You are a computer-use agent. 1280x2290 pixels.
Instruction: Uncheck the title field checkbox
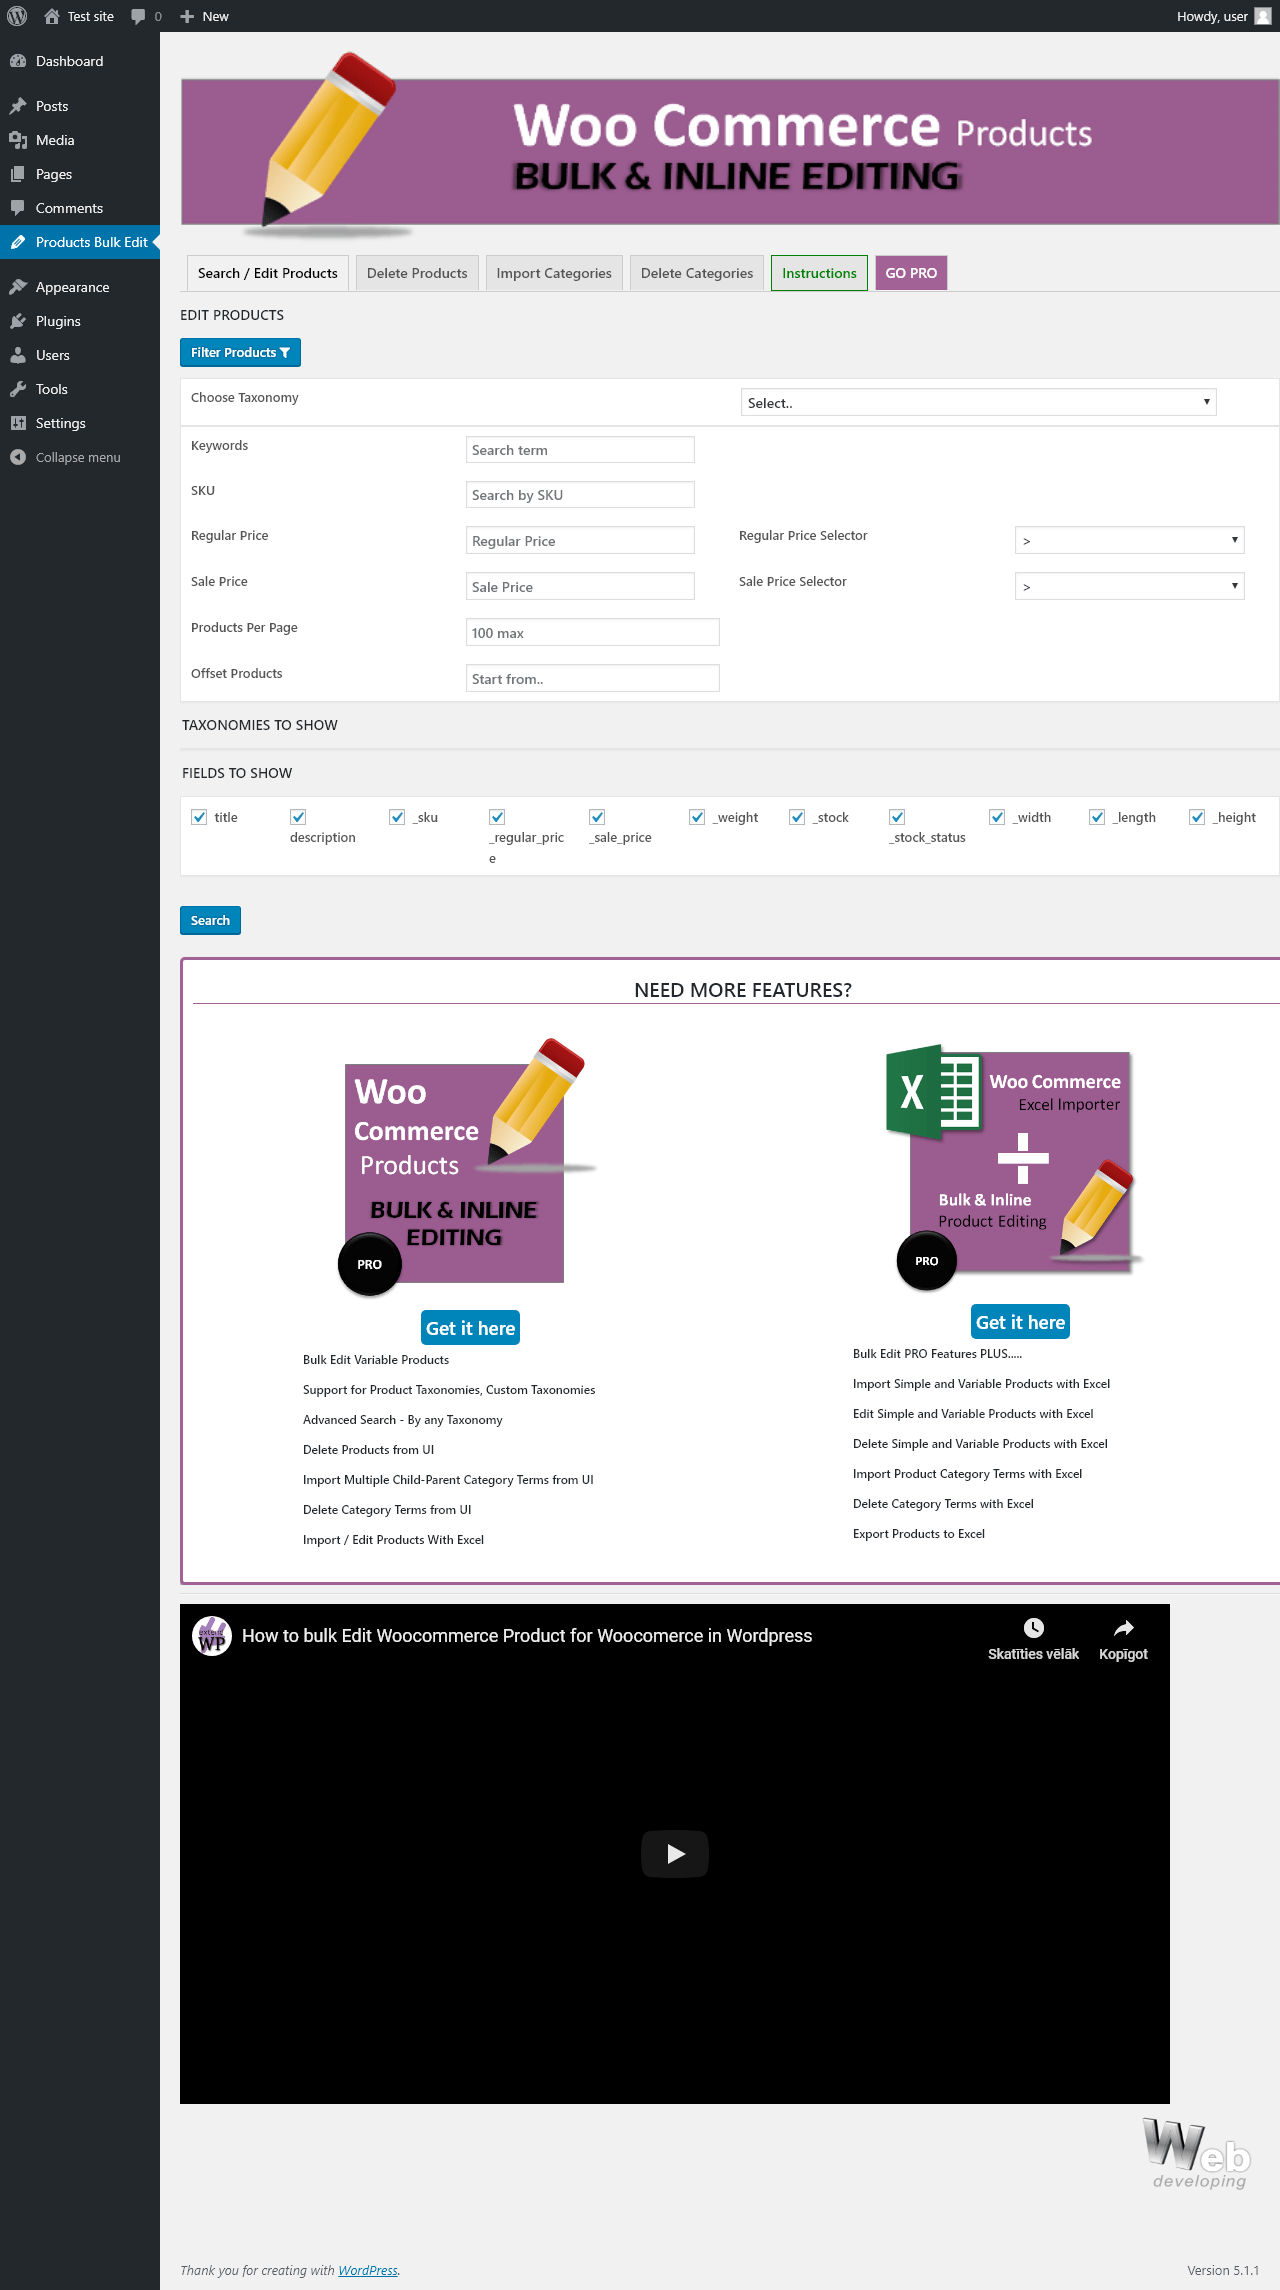point(199,817)
